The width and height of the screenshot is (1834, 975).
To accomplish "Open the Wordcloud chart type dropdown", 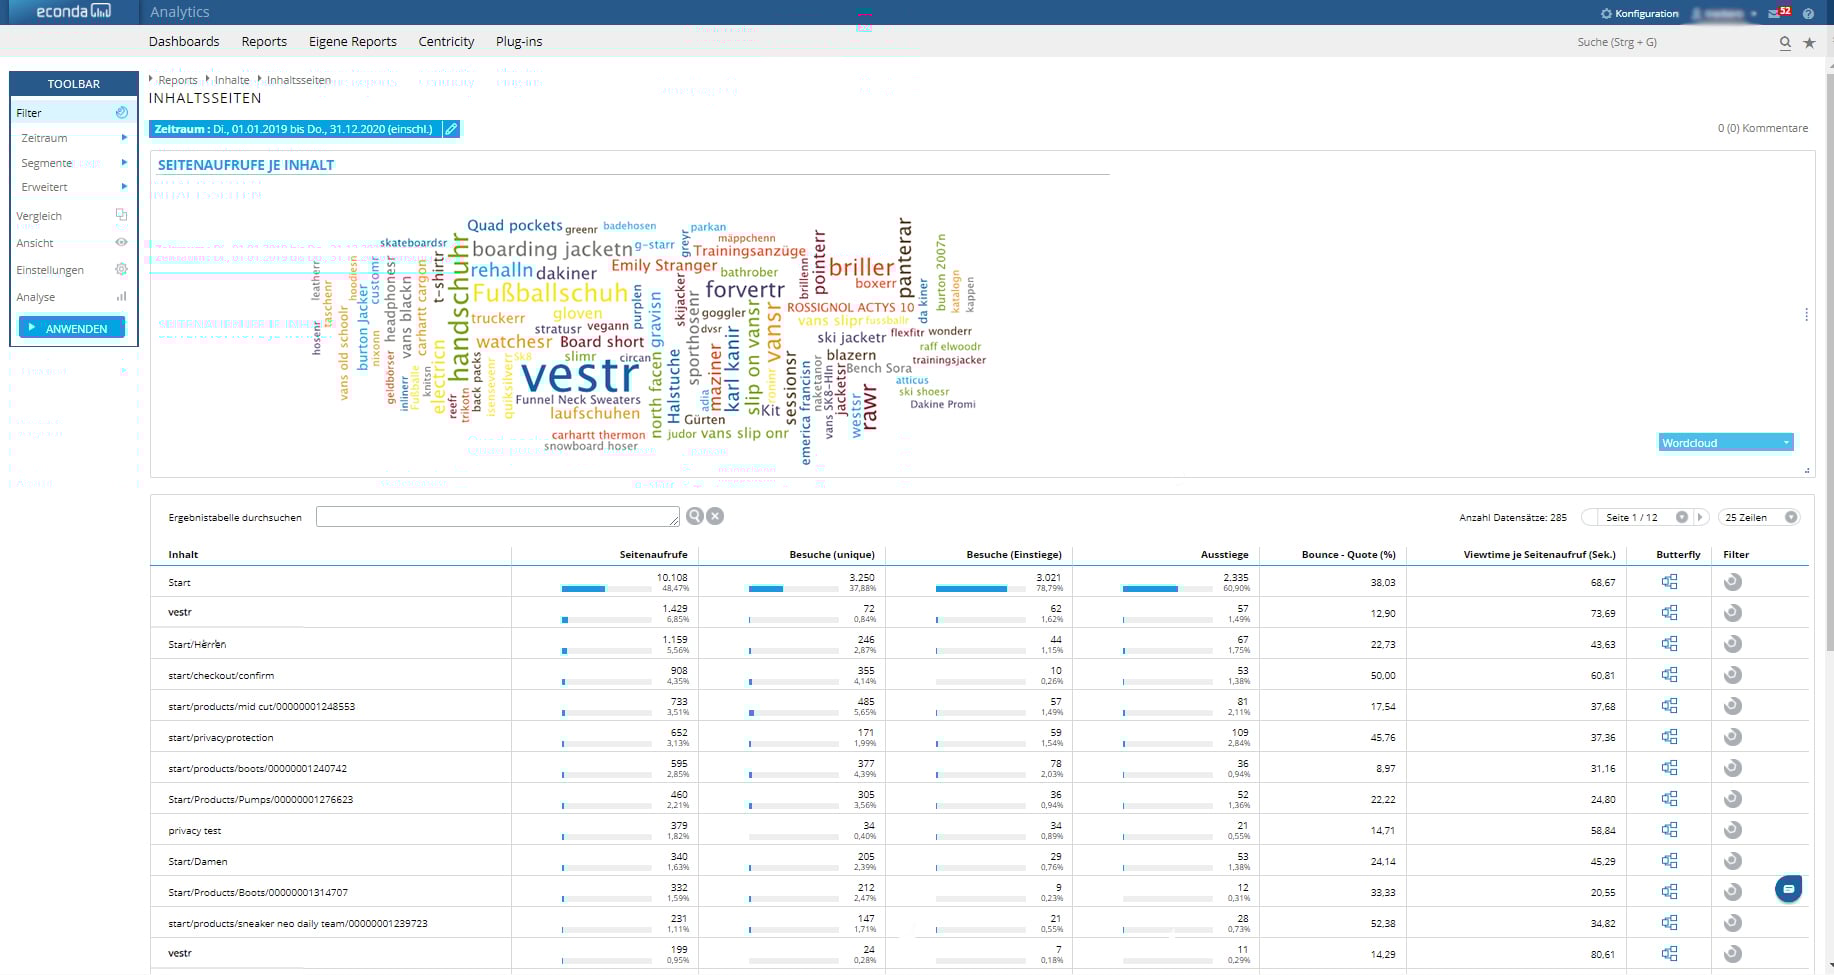I will point(1725,443).
